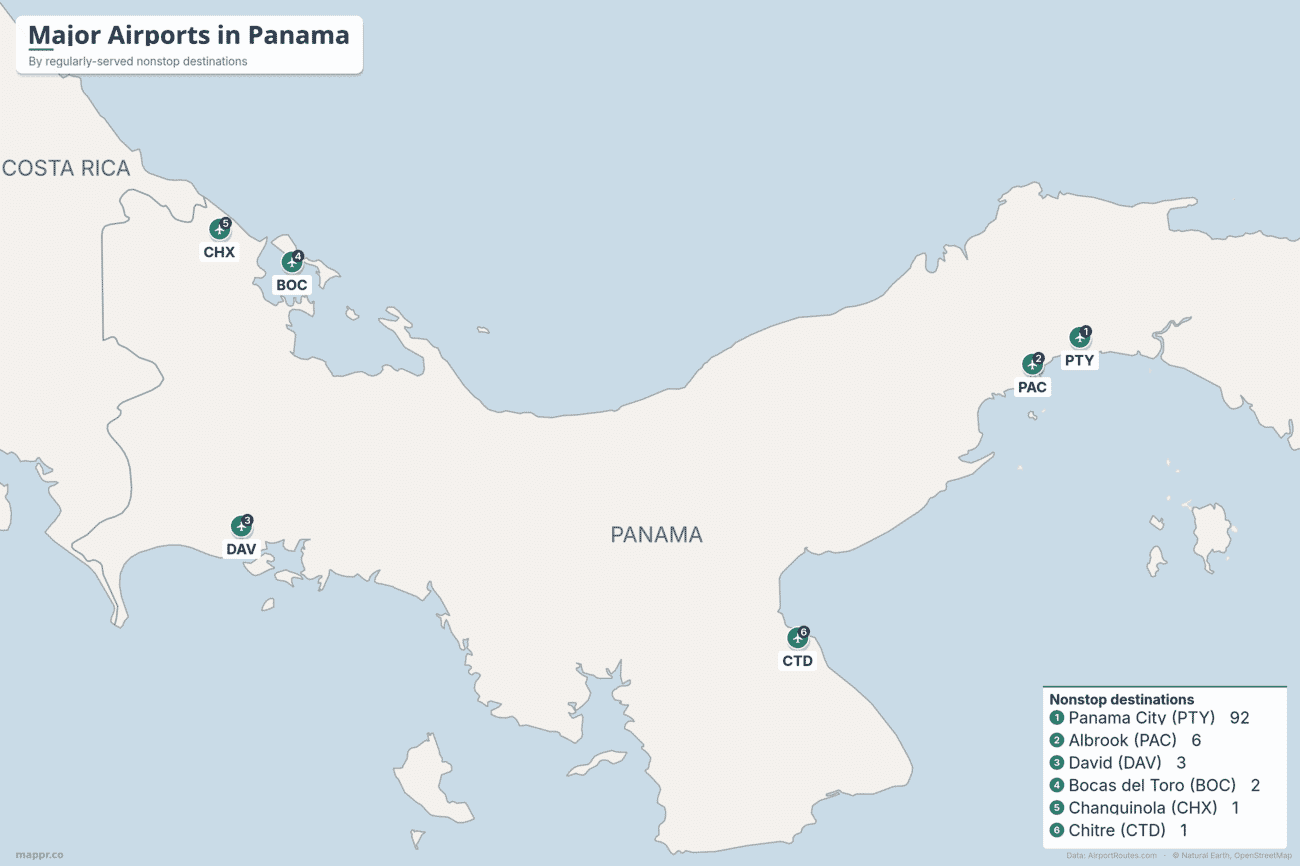Click the Natural Earth, OpenStreetMap attribution
The image size is (1300, 866).
(1232, 855)
